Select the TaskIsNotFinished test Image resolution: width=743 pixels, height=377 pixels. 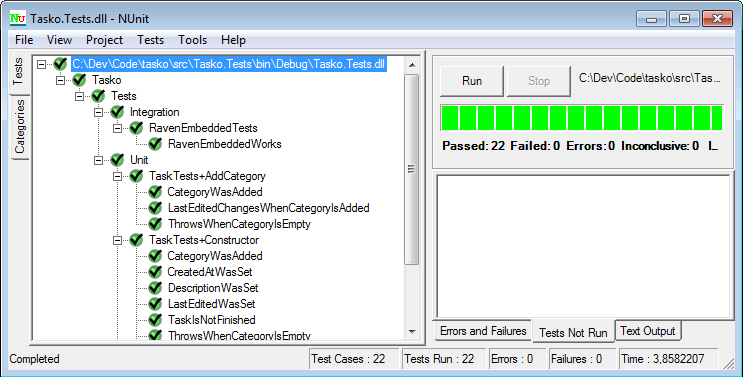(212, 320)
